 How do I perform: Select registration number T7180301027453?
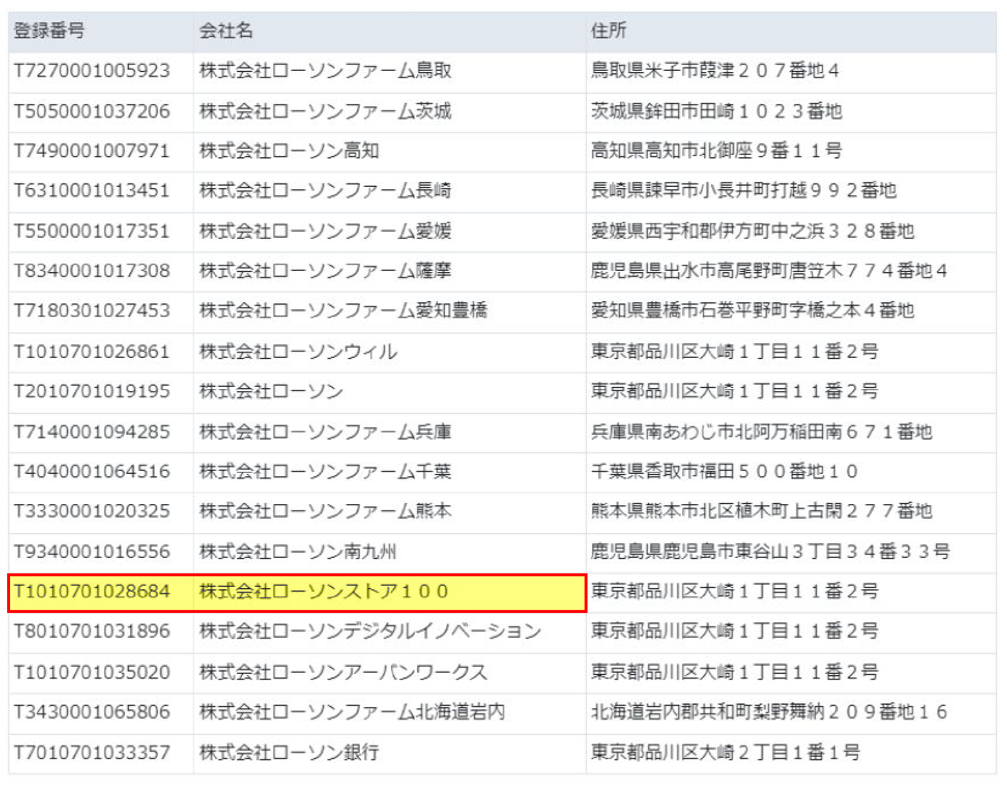(x=92, y=311)
